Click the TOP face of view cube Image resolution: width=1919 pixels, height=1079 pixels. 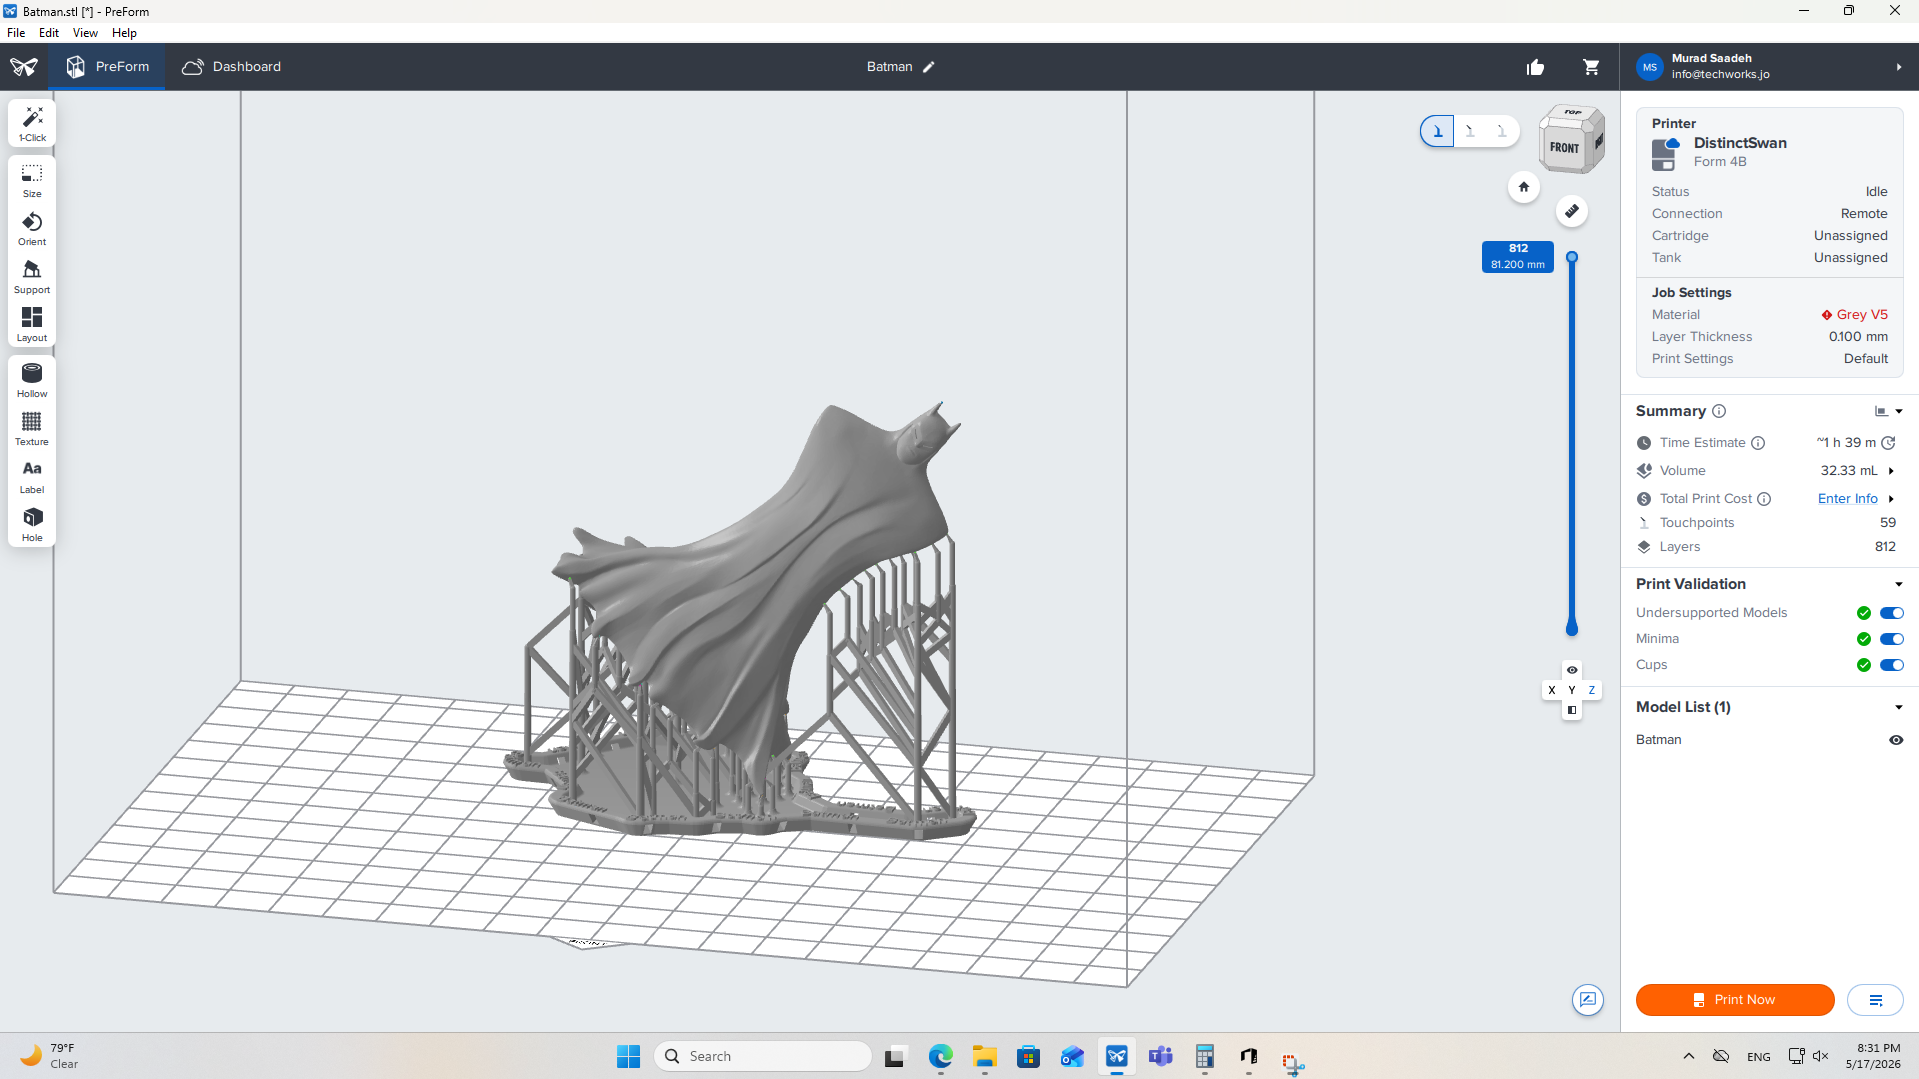[1573, 112]
